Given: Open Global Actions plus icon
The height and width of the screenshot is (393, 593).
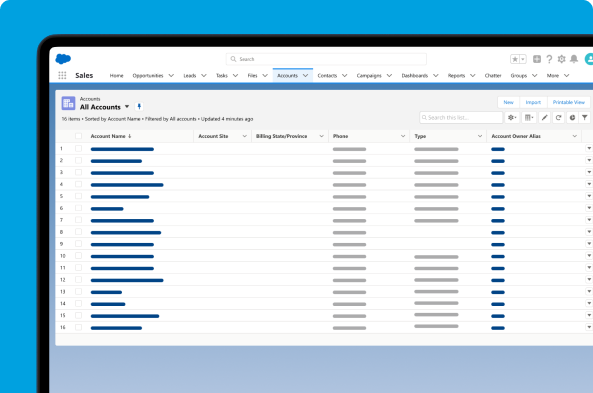Looking at the screenshot, I should pos(537,59).
